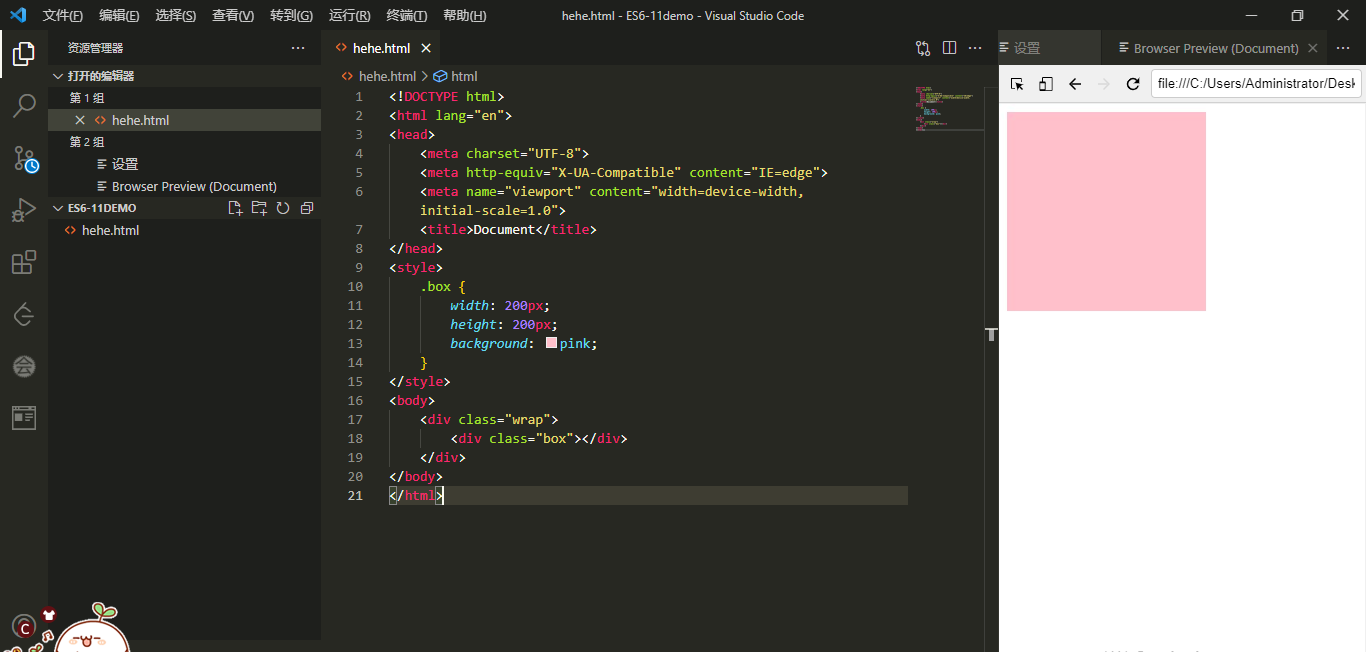
Task: Open the editor more actions menu
Action: coord(975,47)
